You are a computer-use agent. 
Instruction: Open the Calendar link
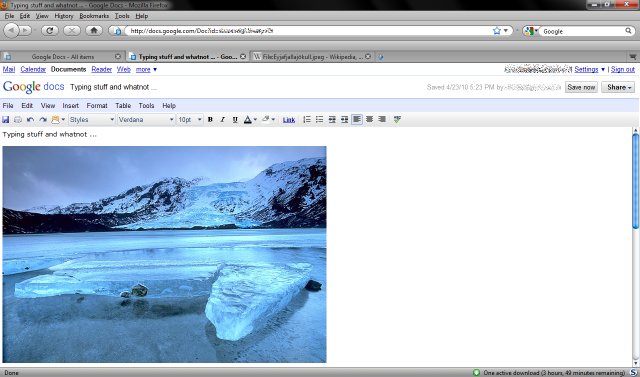33,69
